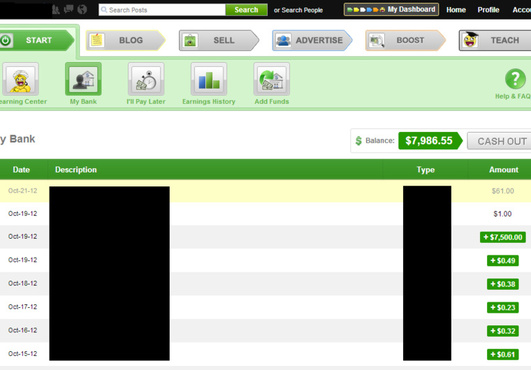
Task: Click the green dollar sign balance icon
Action: pyautogui.click(x=358, y=141)
